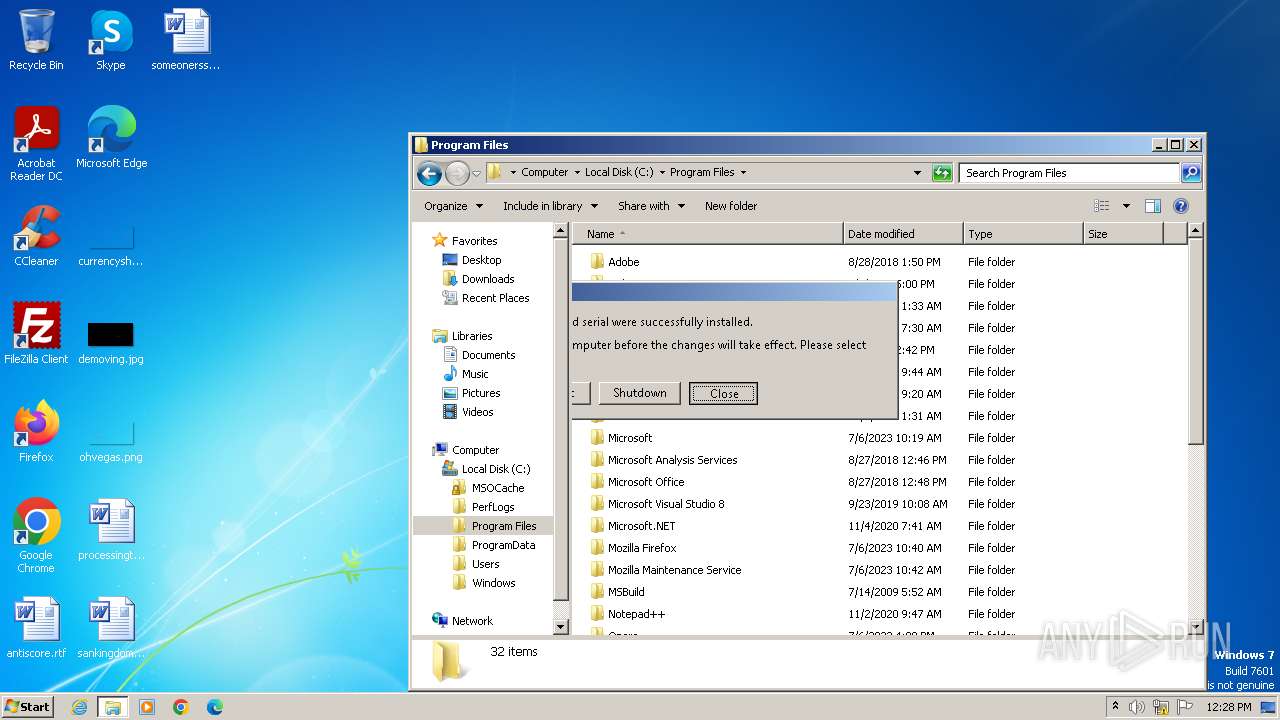The width and height of the screenshot is (1280, 720).
Task: Select the sankingdom Word document icon
Action: [110, 627]
